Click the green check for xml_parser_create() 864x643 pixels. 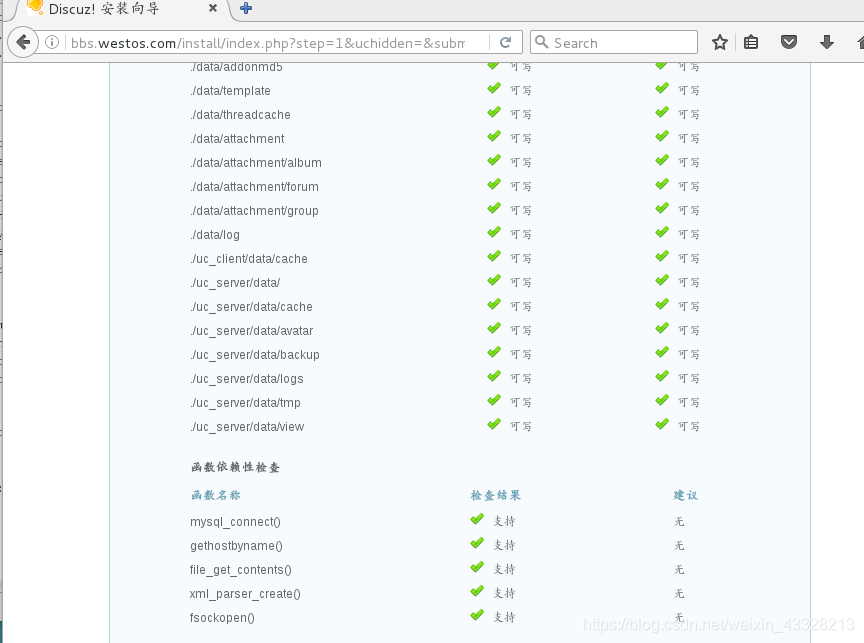point(477,591)
